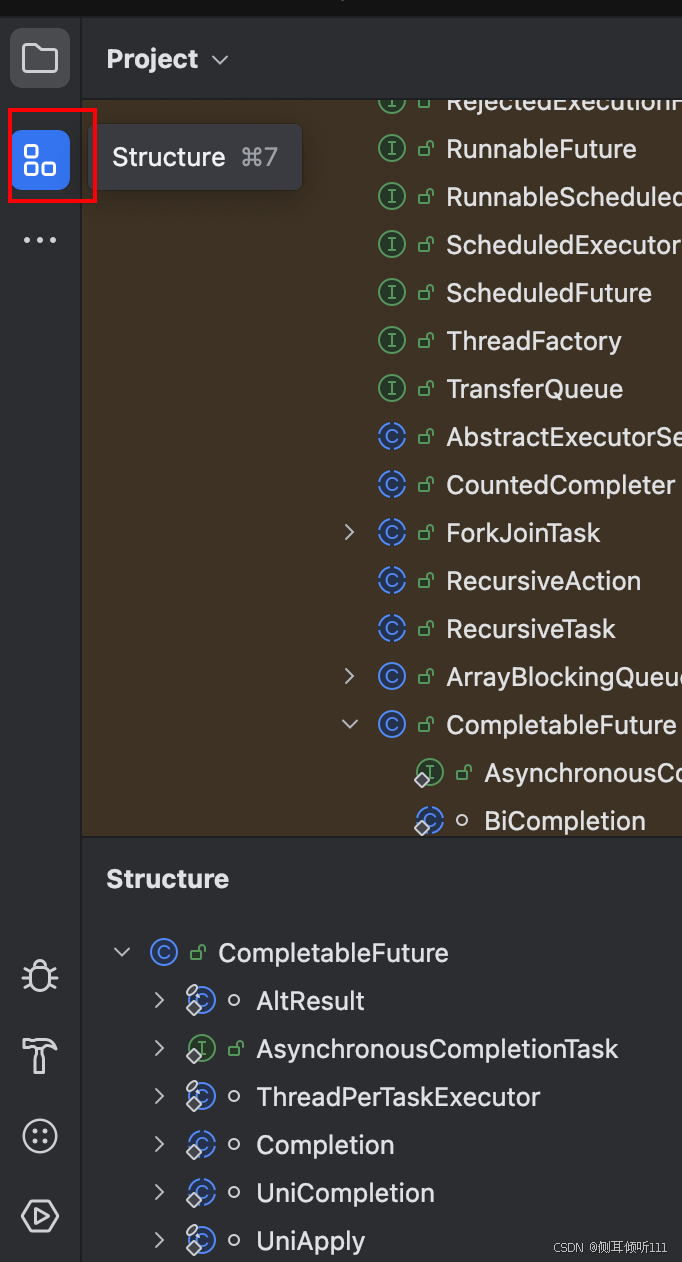Image resolution: width=682 pixels, height=1262 pixels.
Task: Collapse CompletableFuture in the Project tree
Action: [x=349, y=725]
